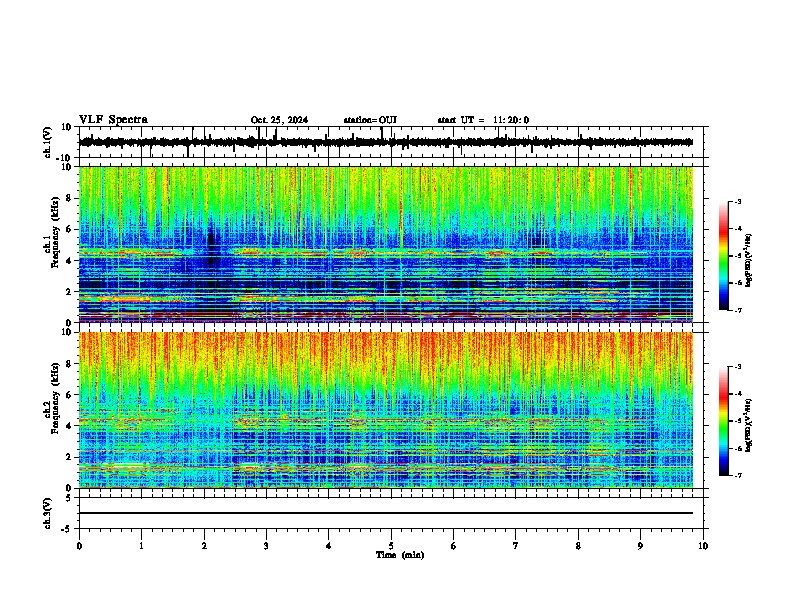
Task: Click the ch.1 spectrogram panel
Action: tap(386, 244)
